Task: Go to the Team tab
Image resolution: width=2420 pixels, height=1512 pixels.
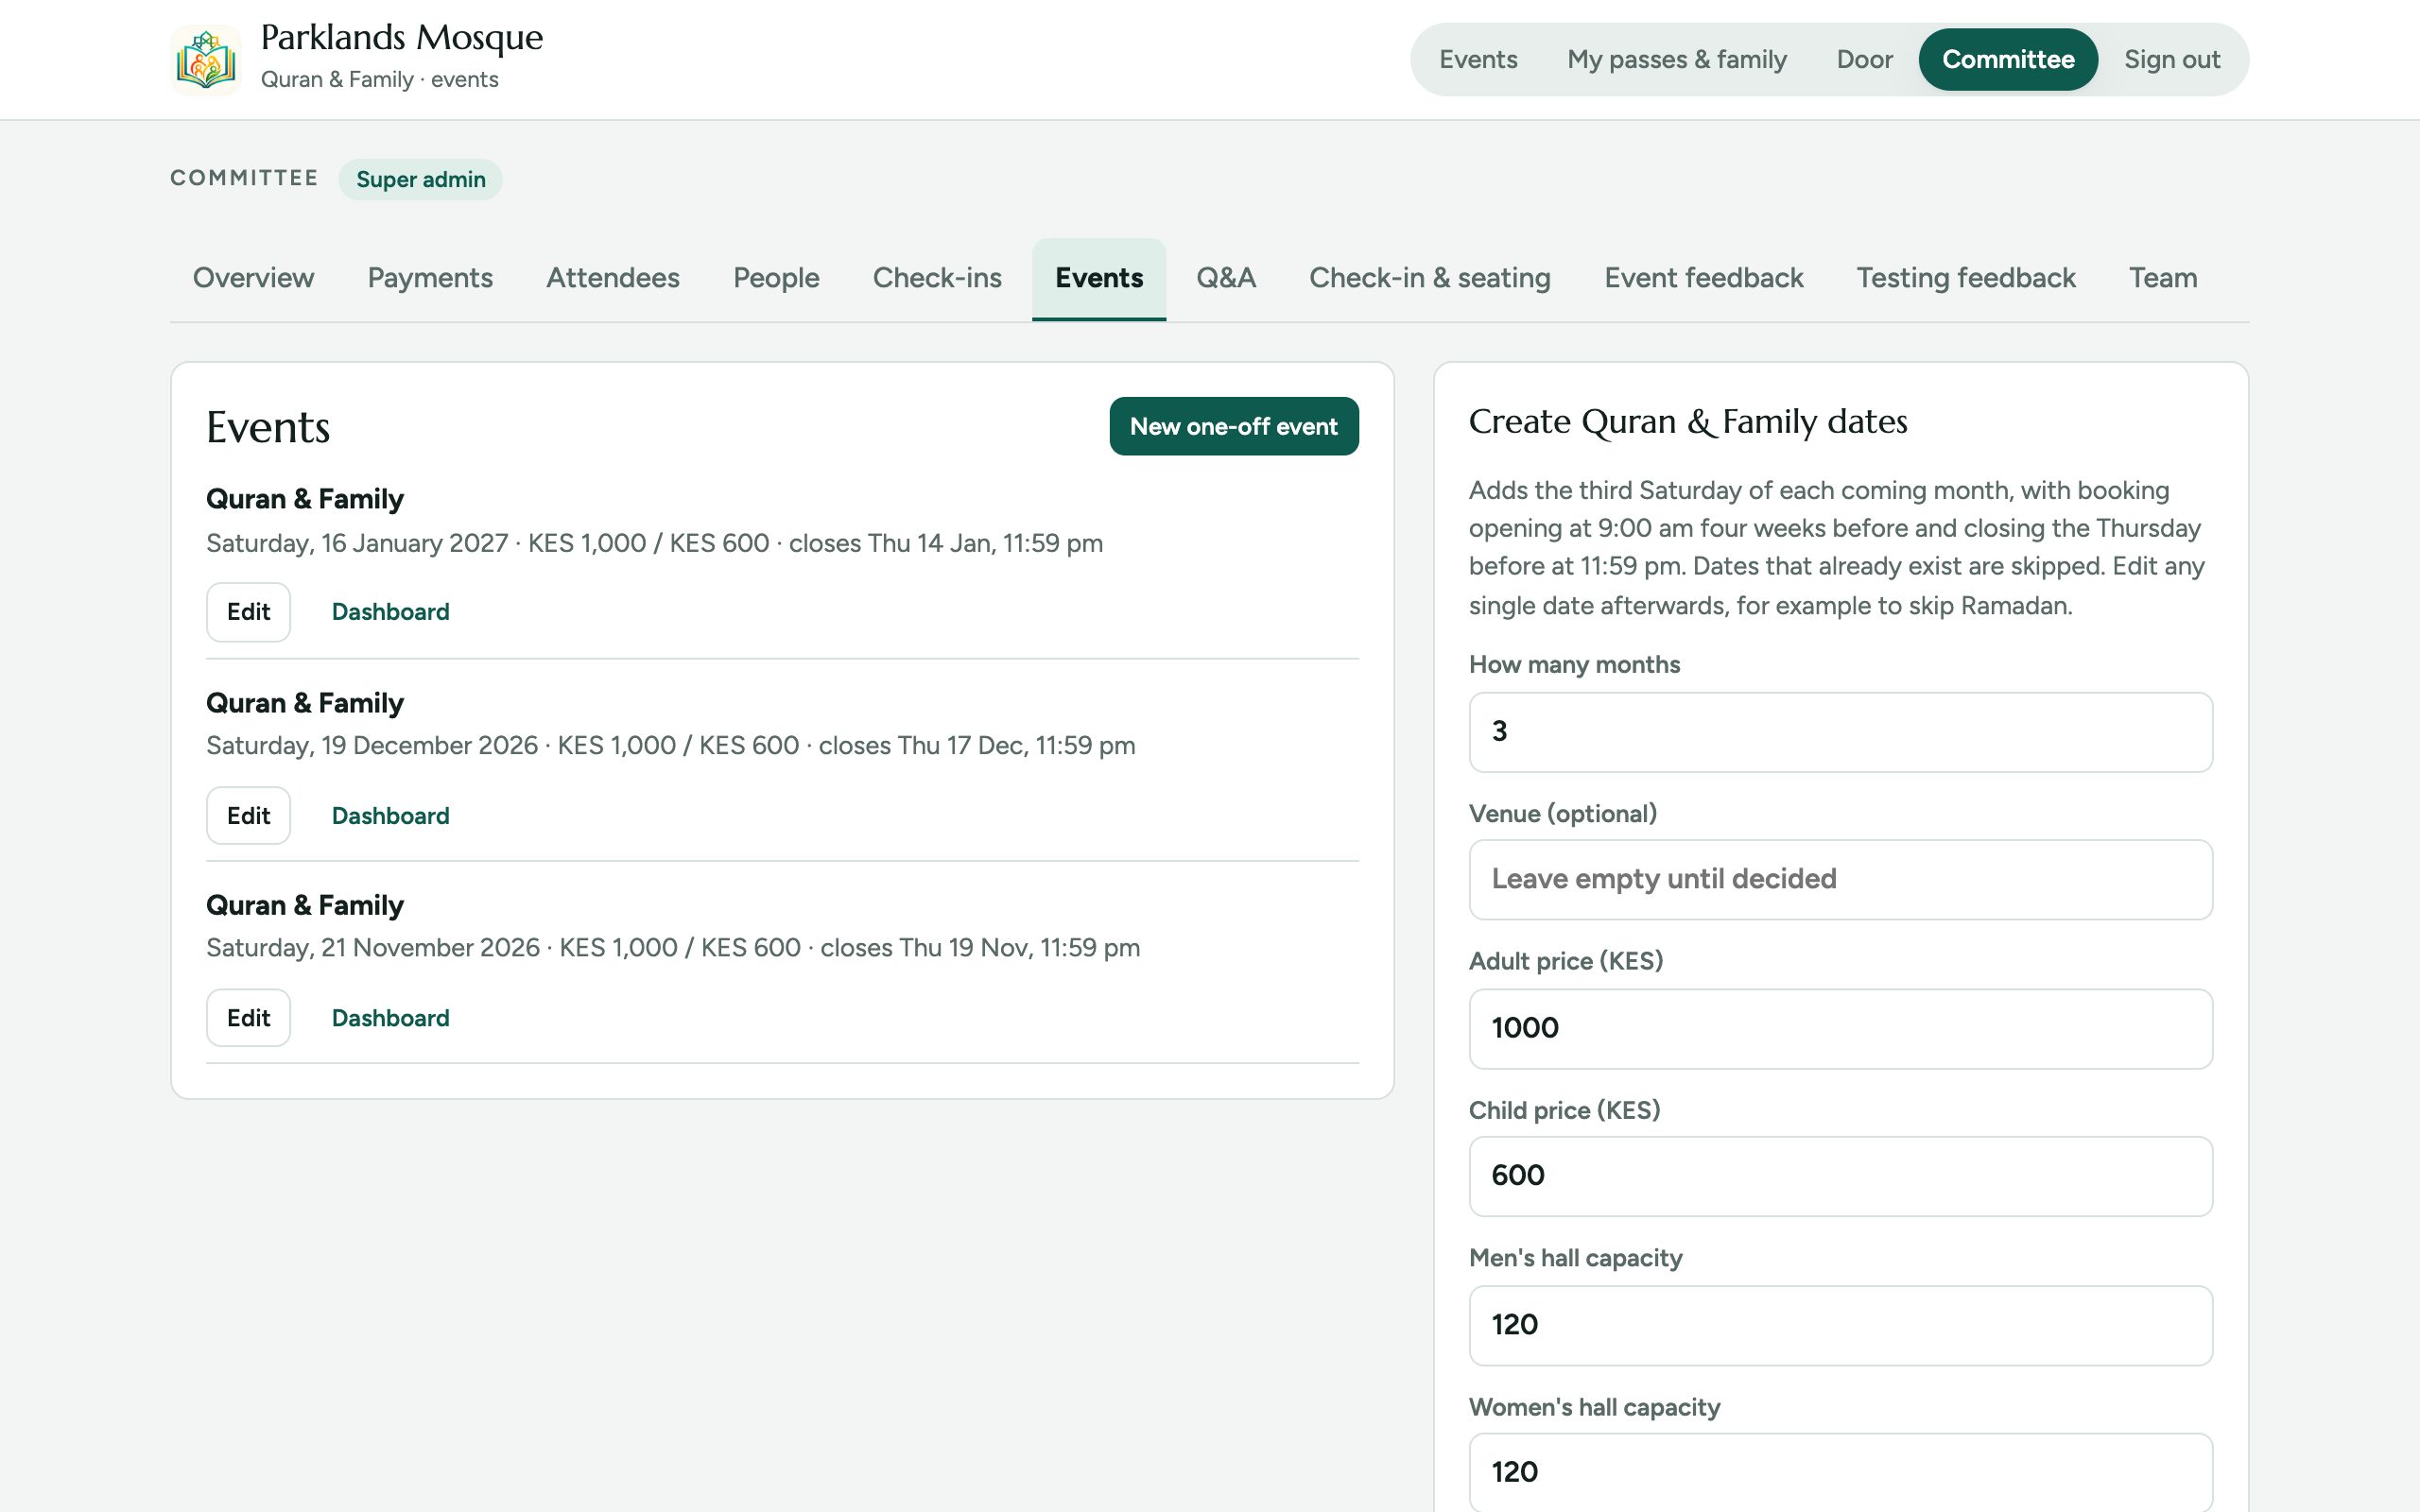Action: [2163, 278]
